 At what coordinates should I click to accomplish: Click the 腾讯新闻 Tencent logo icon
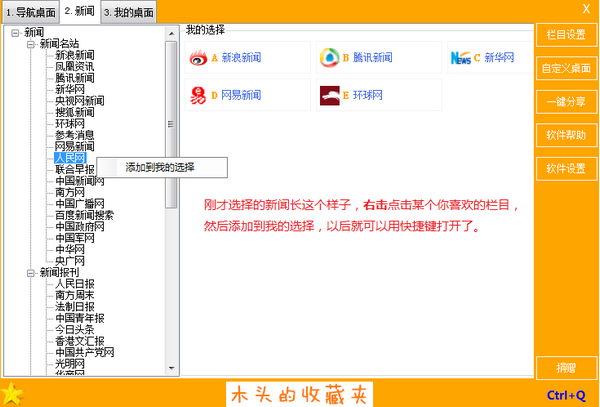click(x=329, y=58)
